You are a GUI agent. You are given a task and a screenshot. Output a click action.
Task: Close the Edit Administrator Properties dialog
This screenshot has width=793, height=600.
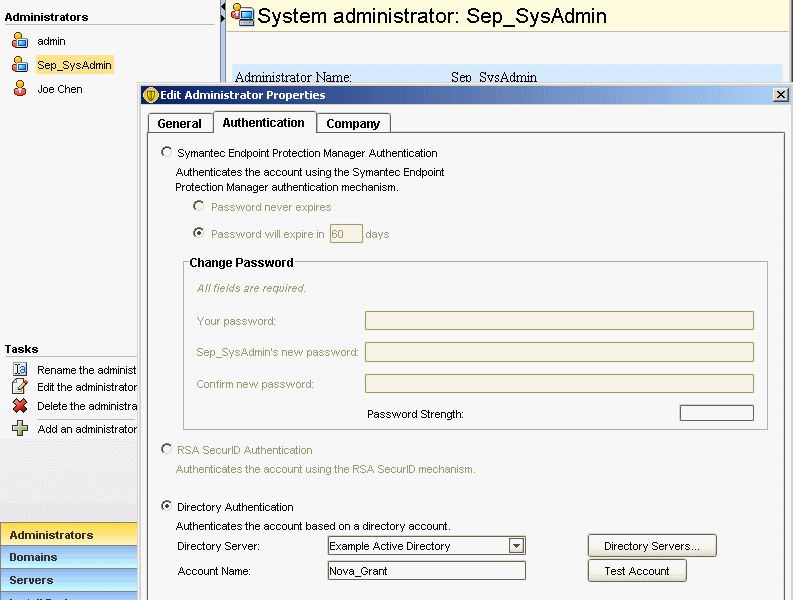781,94
